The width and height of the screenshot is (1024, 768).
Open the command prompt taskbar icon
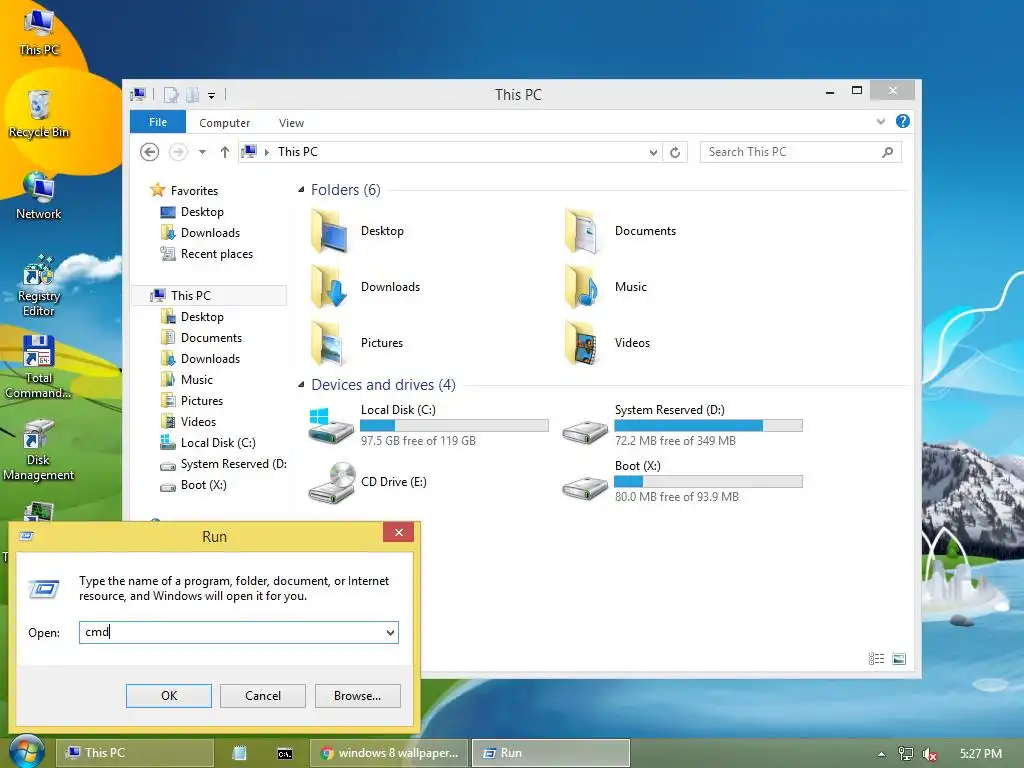pos(285,754)
